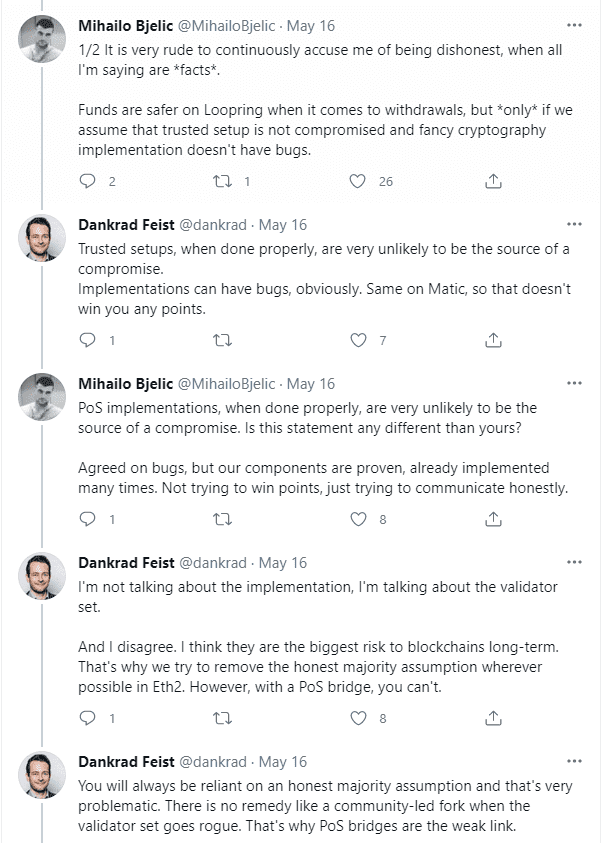
Task: Open more menu on Dankrad's last tweet
Action: click(574, 761)
